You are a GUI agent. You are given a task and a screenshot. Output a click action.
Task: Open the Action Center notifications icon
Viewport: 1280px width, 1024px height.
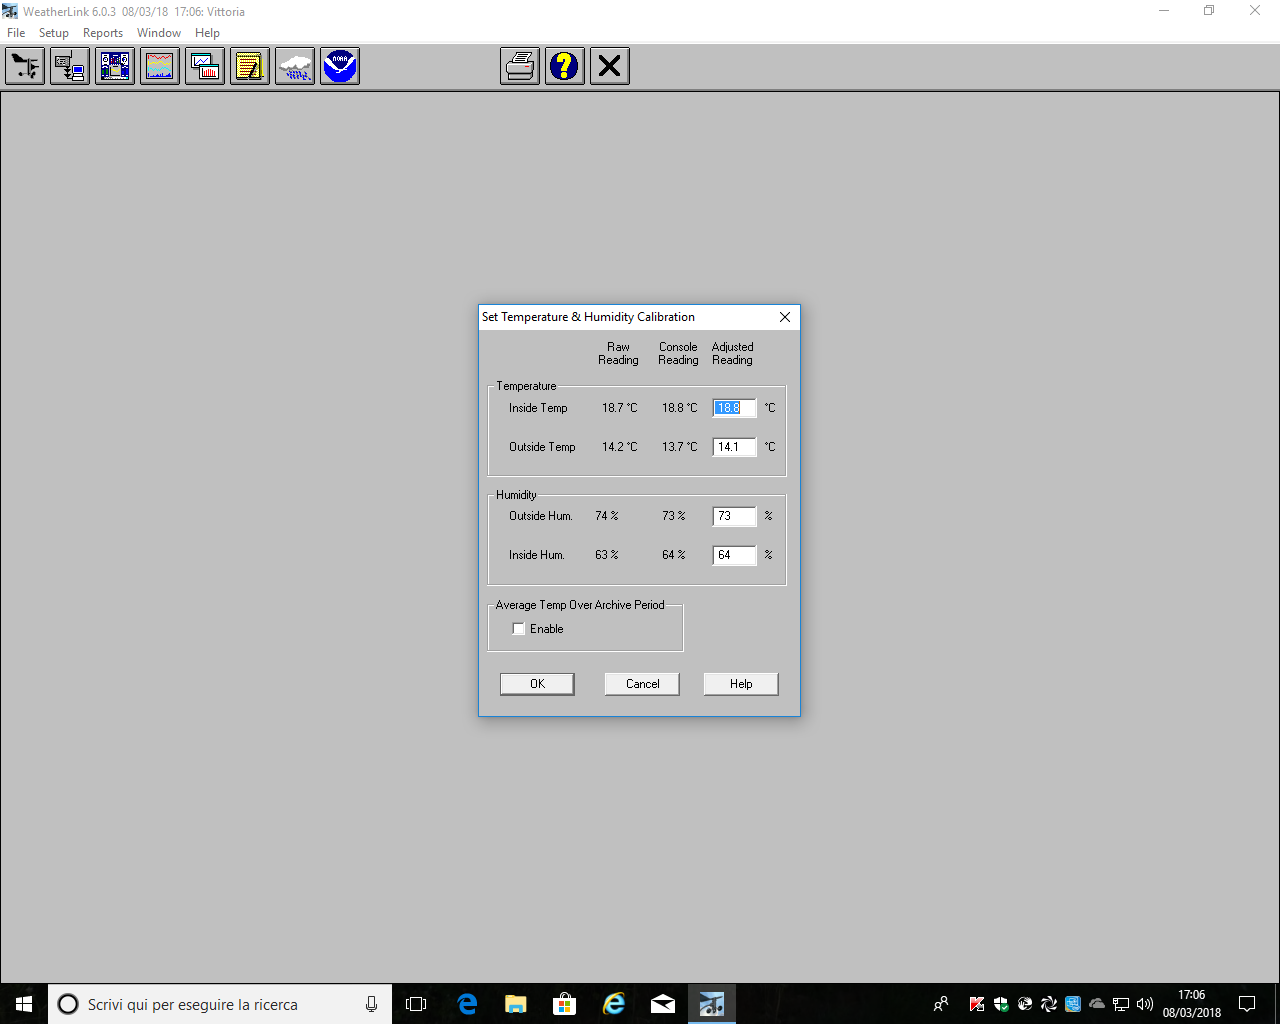[1247, 1004]
